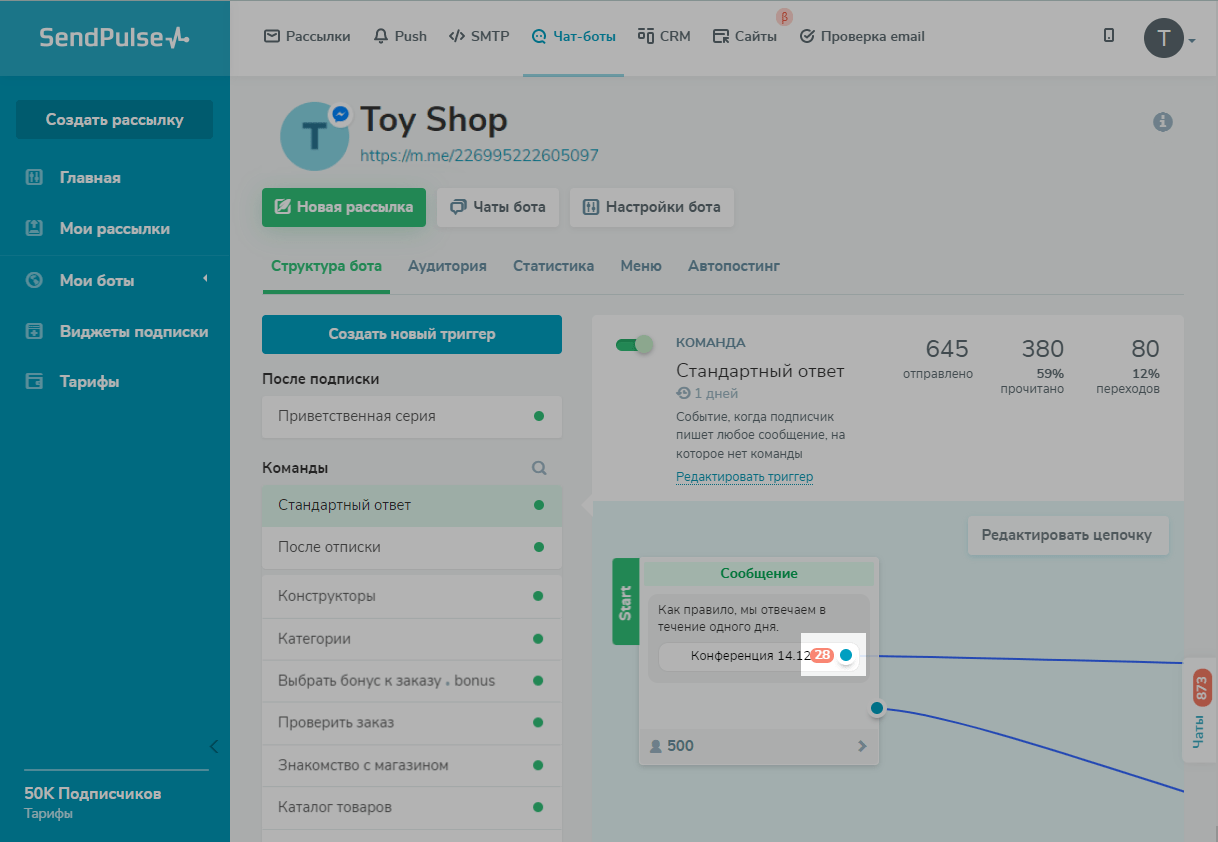The image size is (1218, 842).
Task: Click the 80 переходов statistic
Action: [1128, 365]
